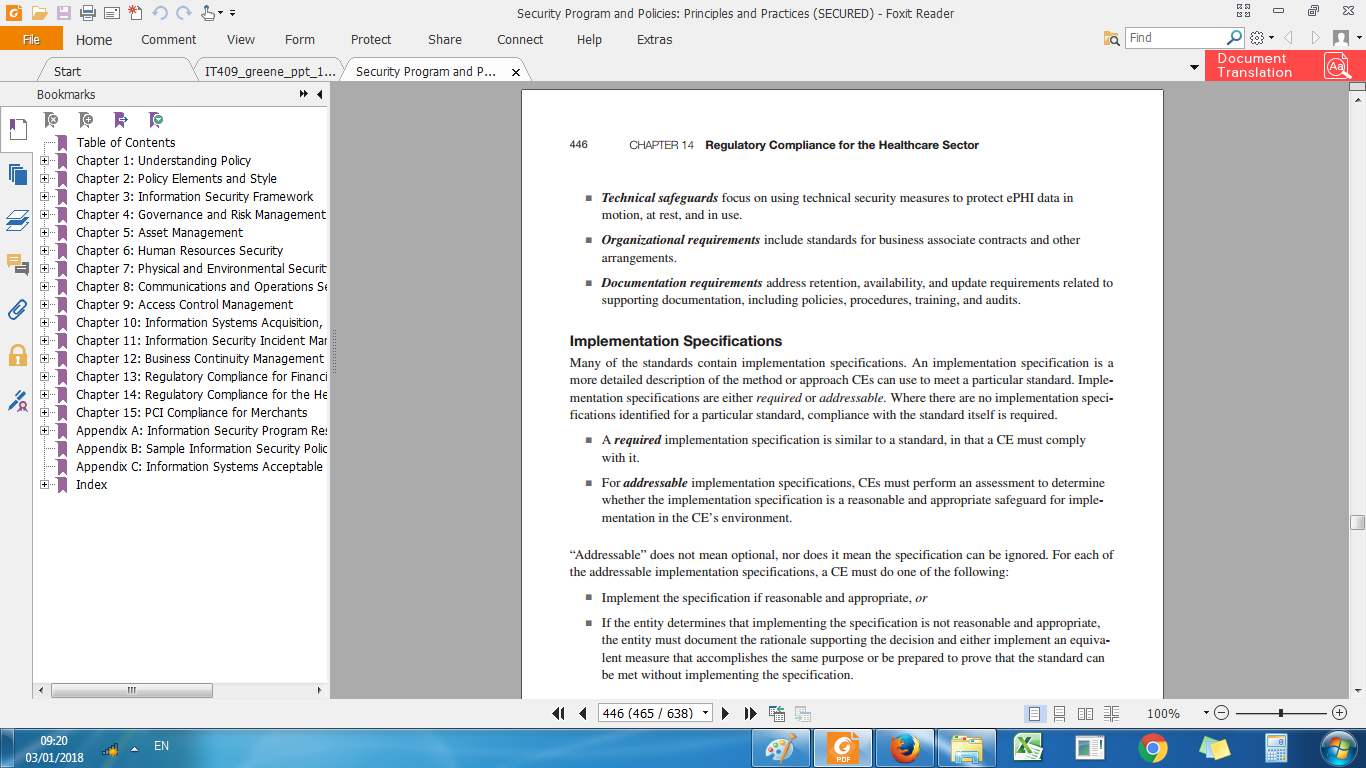
Task: Open the Digital Signatures panel icon
Action: [17, 401]
